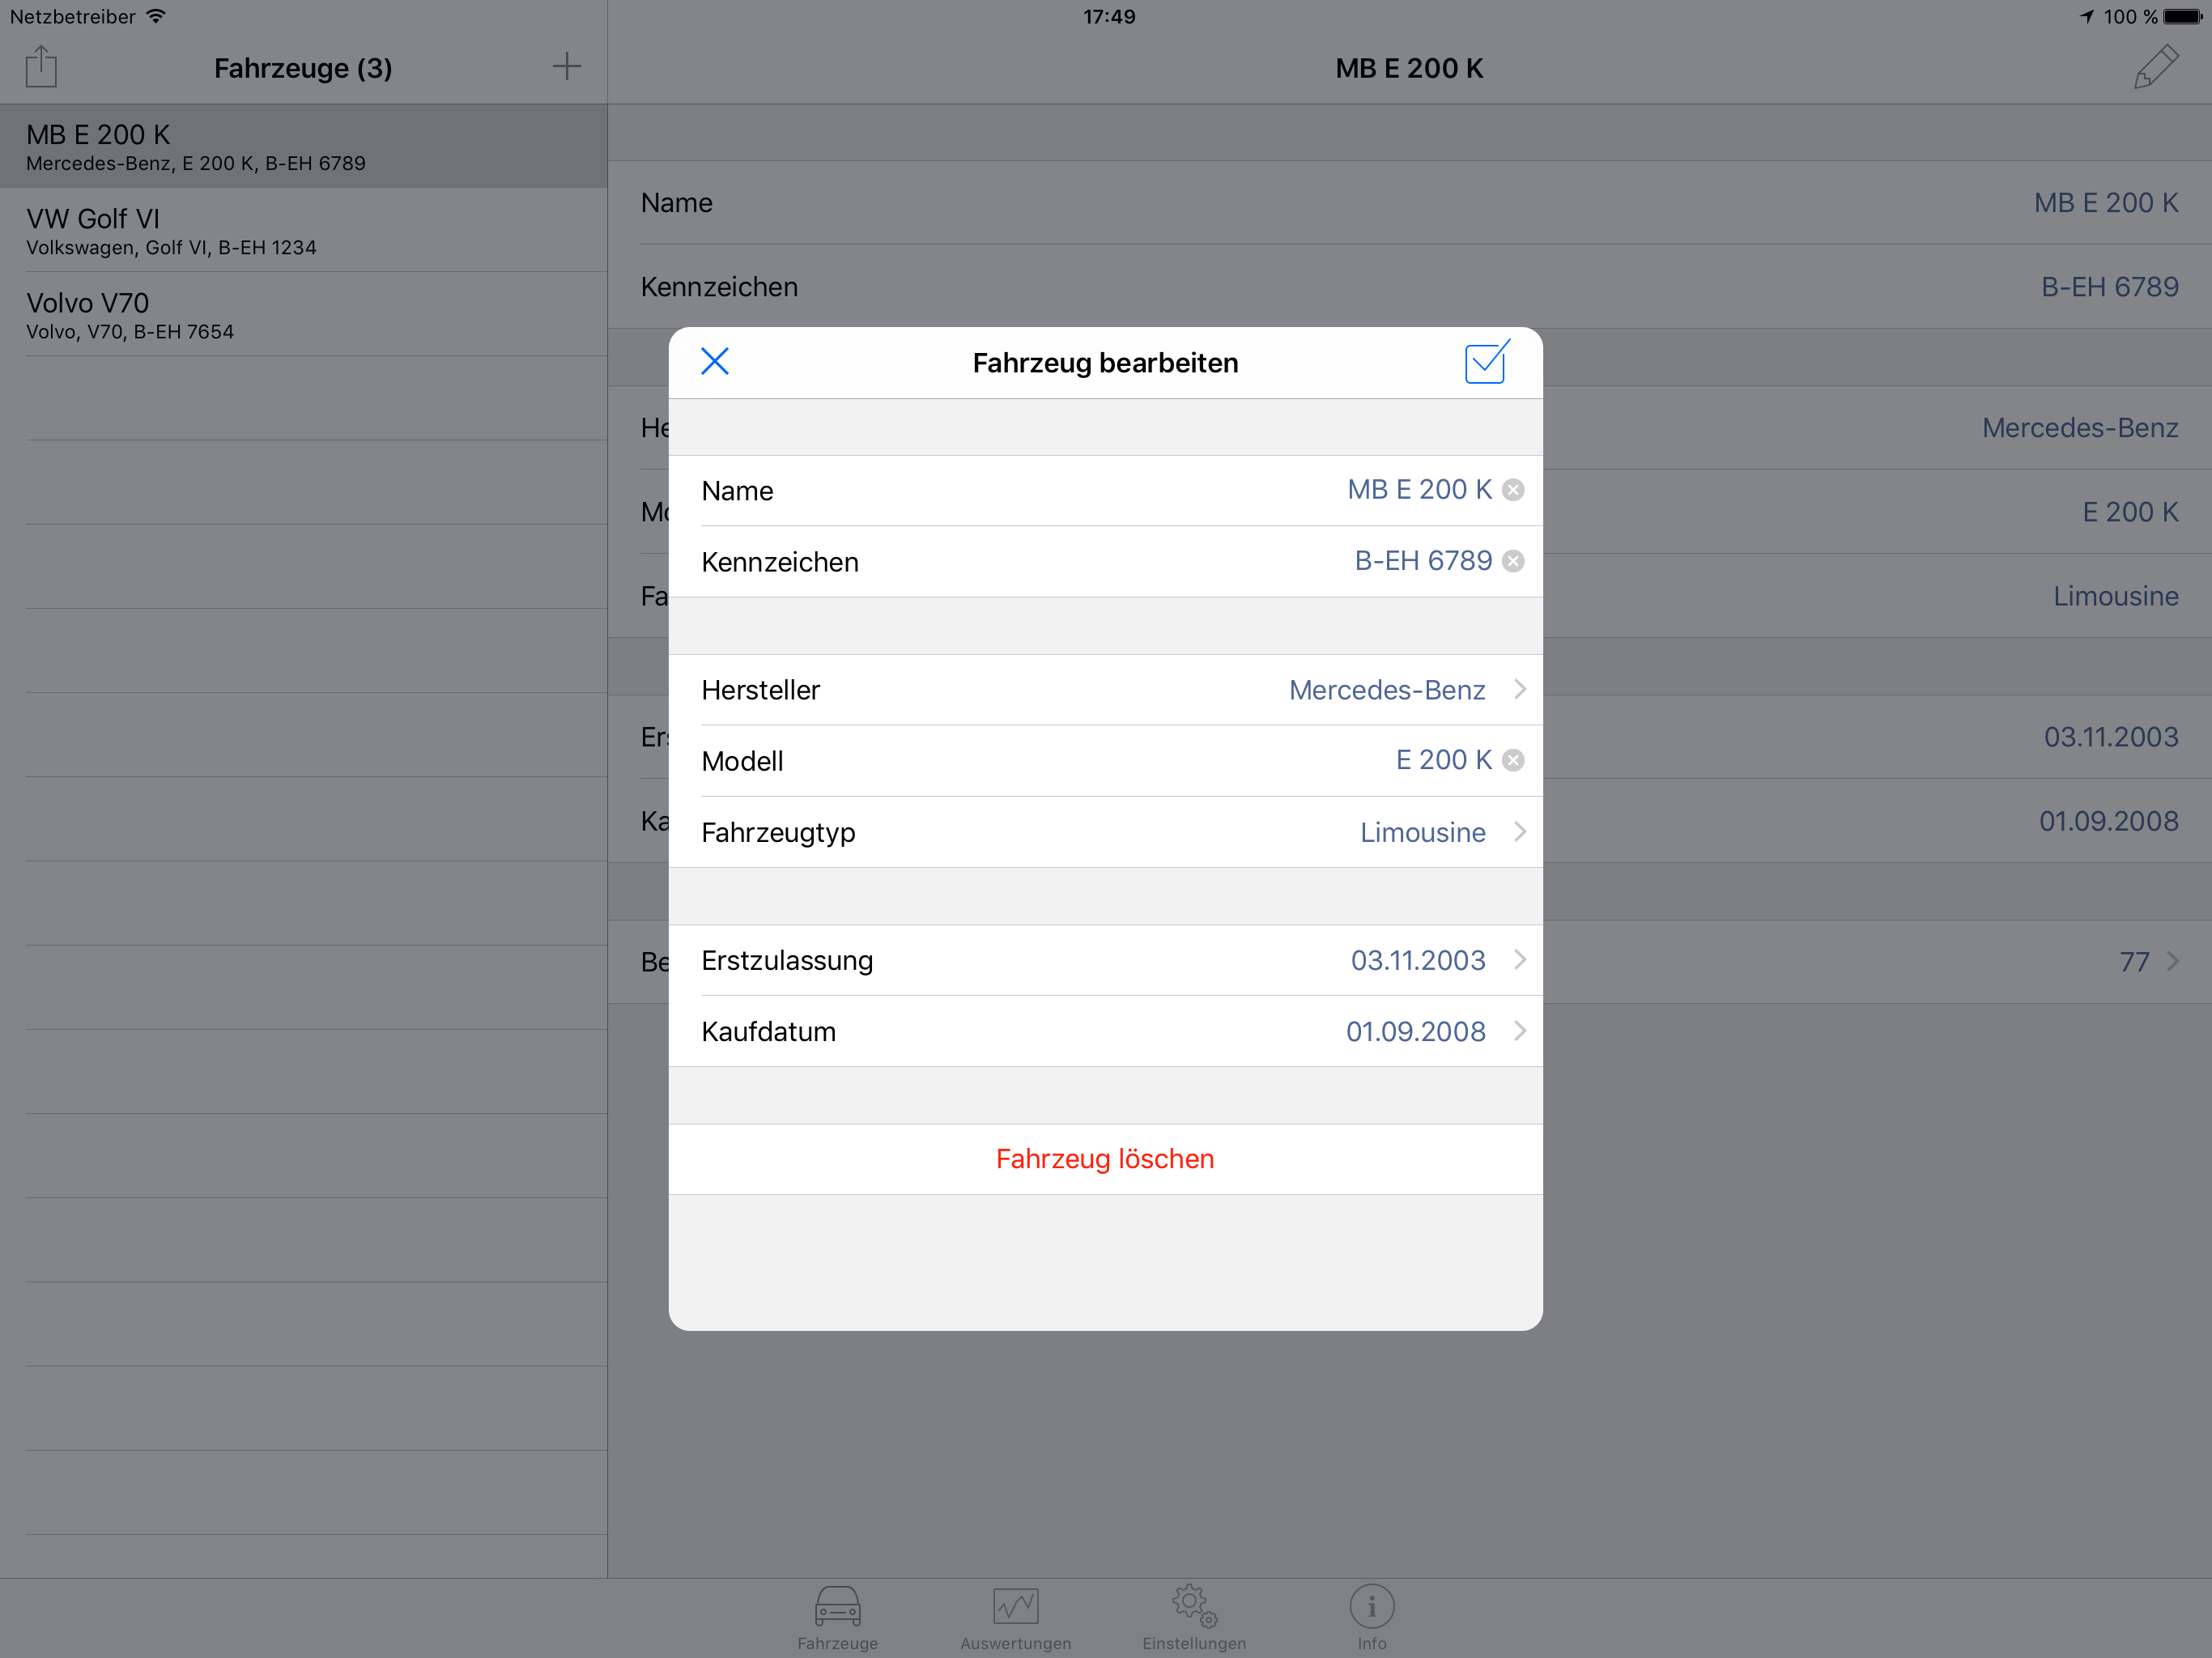Select Volvo V70 in vehicle list

[x=303, y=314]
